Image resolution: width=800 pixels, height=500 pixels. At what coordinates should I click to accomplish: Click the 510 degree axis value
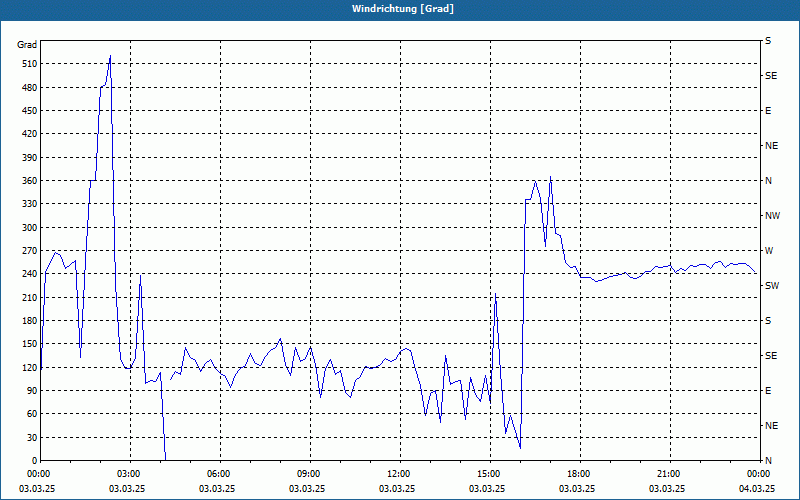(29, 64)
